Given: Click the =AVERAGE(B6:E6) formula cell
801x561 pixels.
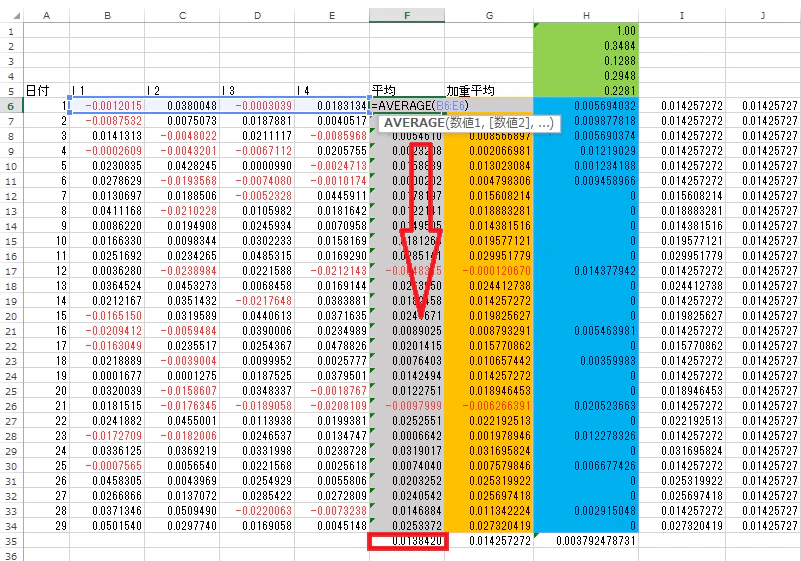Looking at the screenshot, I should [x=407, y=106].
